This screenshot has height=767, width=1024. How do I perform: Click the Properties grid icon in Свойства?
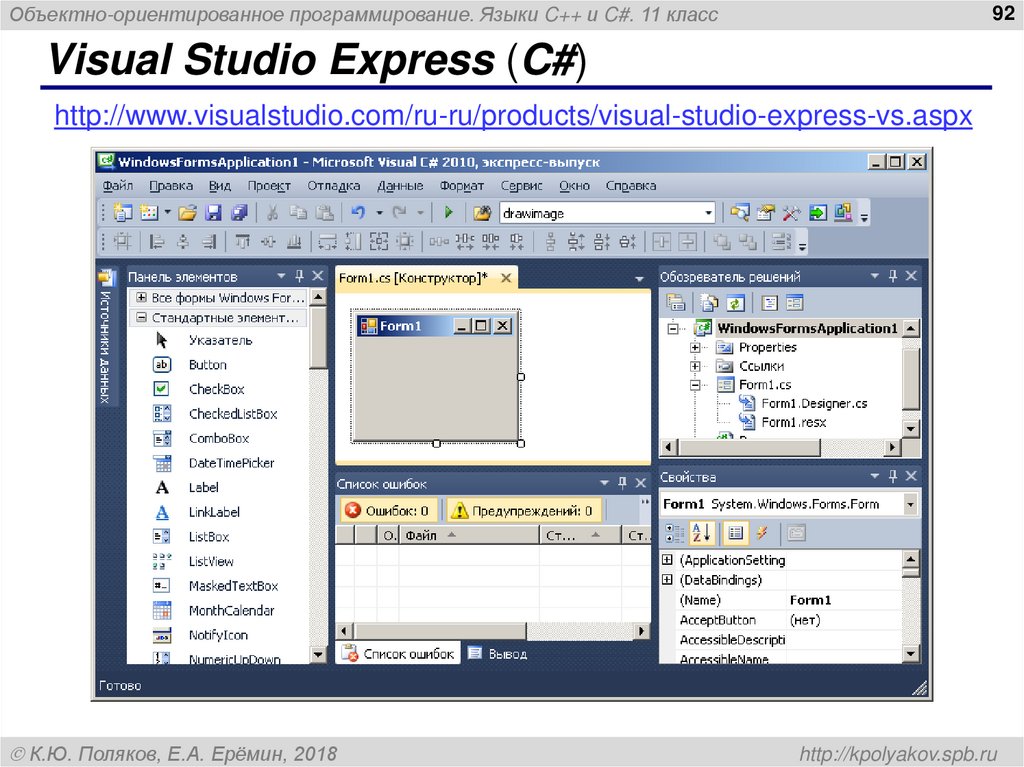coord(735,534)
